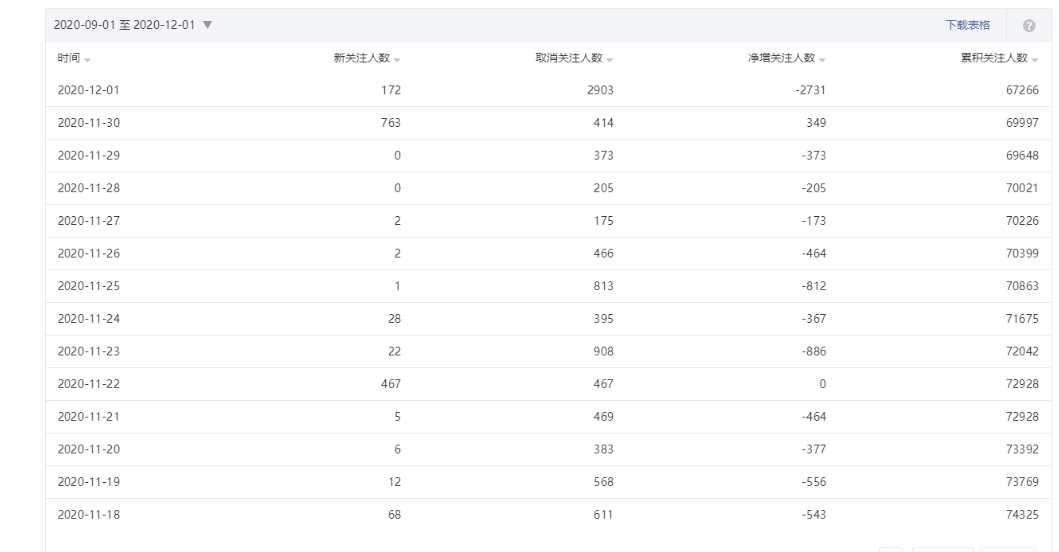Image resolution: width=1059 pixels, height=552 pixels.
Task: Click net increase value -2731
Action: click(x=810, y=90)
